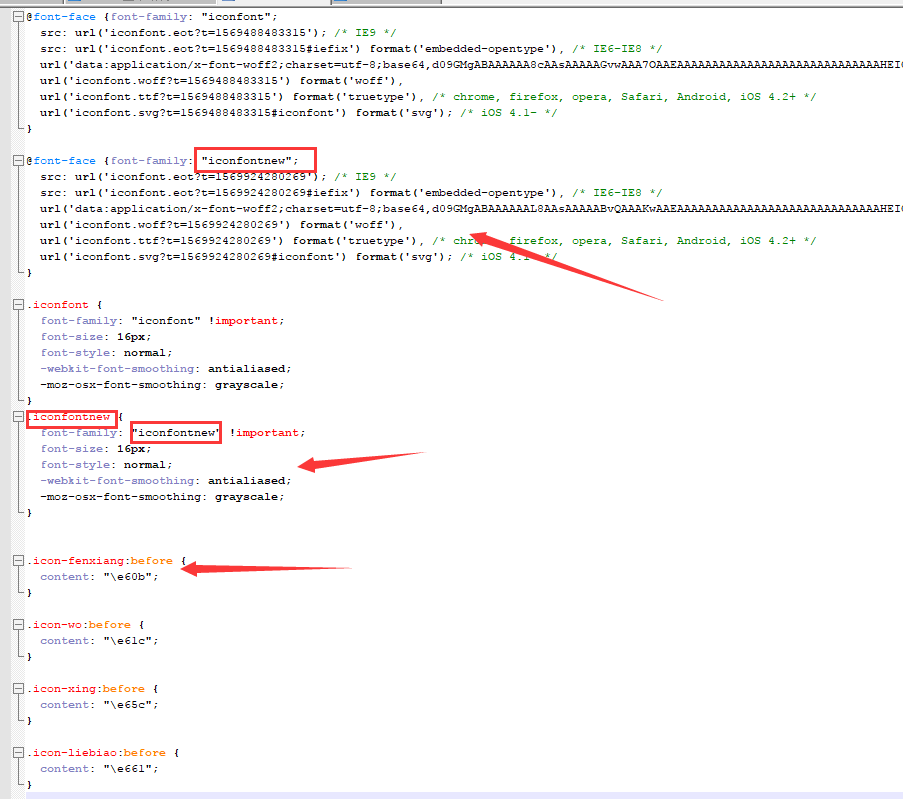Click iconfont.woff?t=156992428O269 url line
Viewport: 903px width, 799px height.
[x=222, y=225]
